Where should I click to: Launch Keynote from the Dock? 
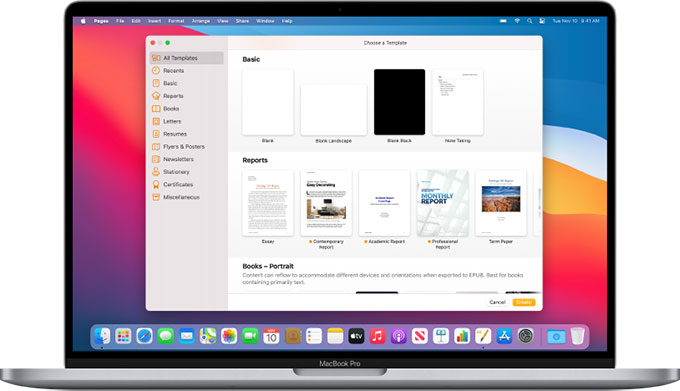(441, 336)
